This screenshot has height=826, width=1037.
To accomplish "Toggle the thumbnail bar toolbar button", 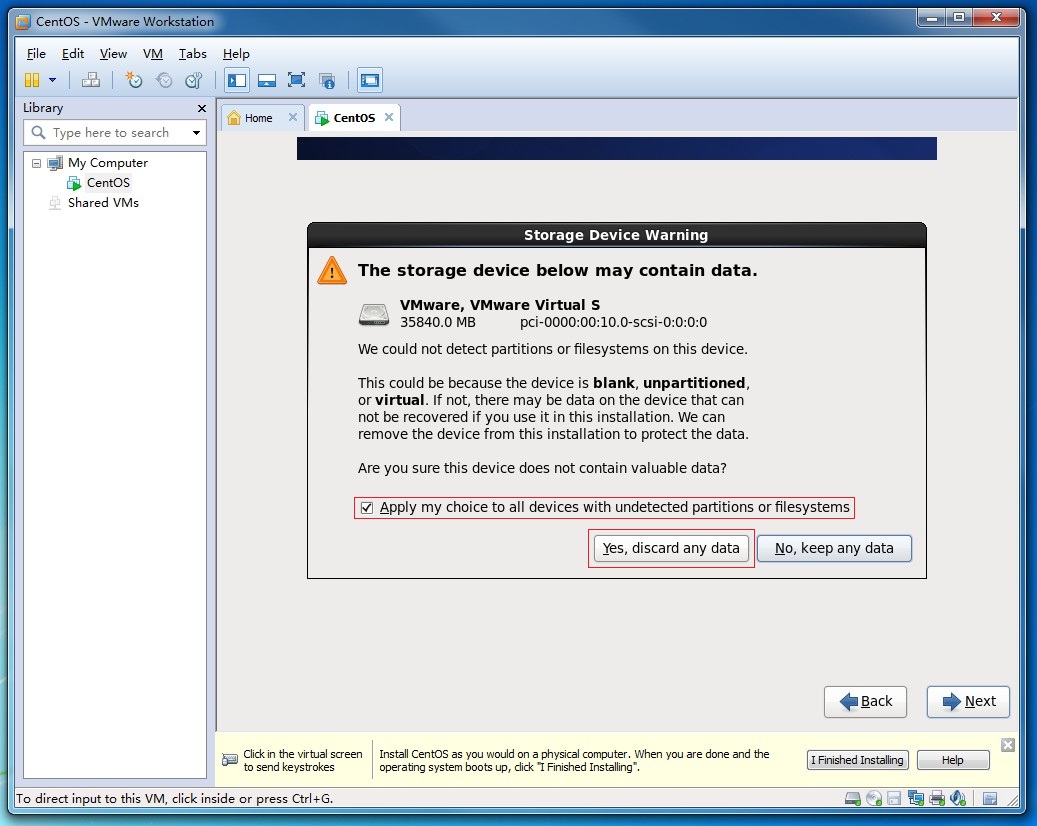I will [267, 81].
